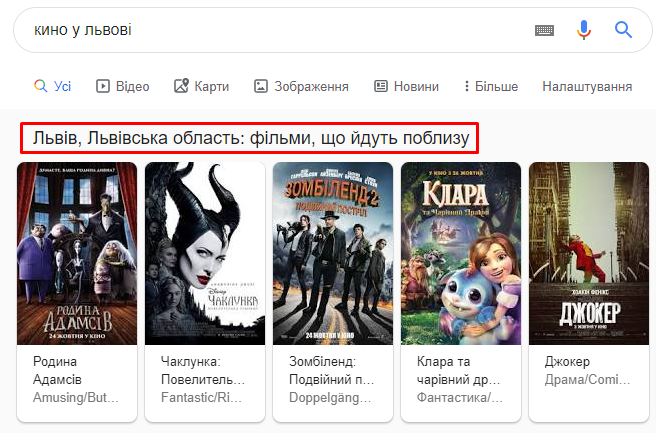This screenshot has width=656, height=433.
Task: Open the Зомбіленд 2 poster
Action: [x=333, y=254]
